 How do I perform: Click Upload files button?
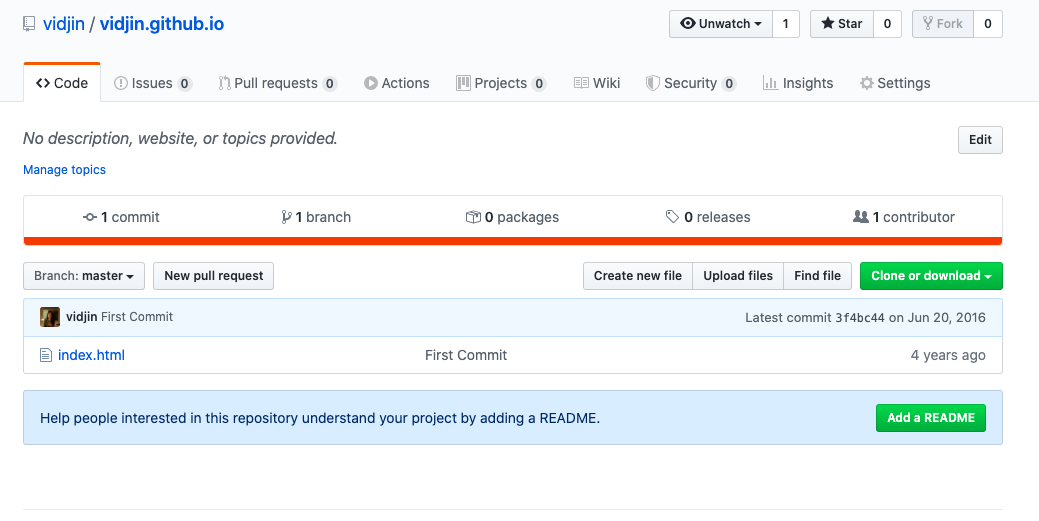click(738, 276)
